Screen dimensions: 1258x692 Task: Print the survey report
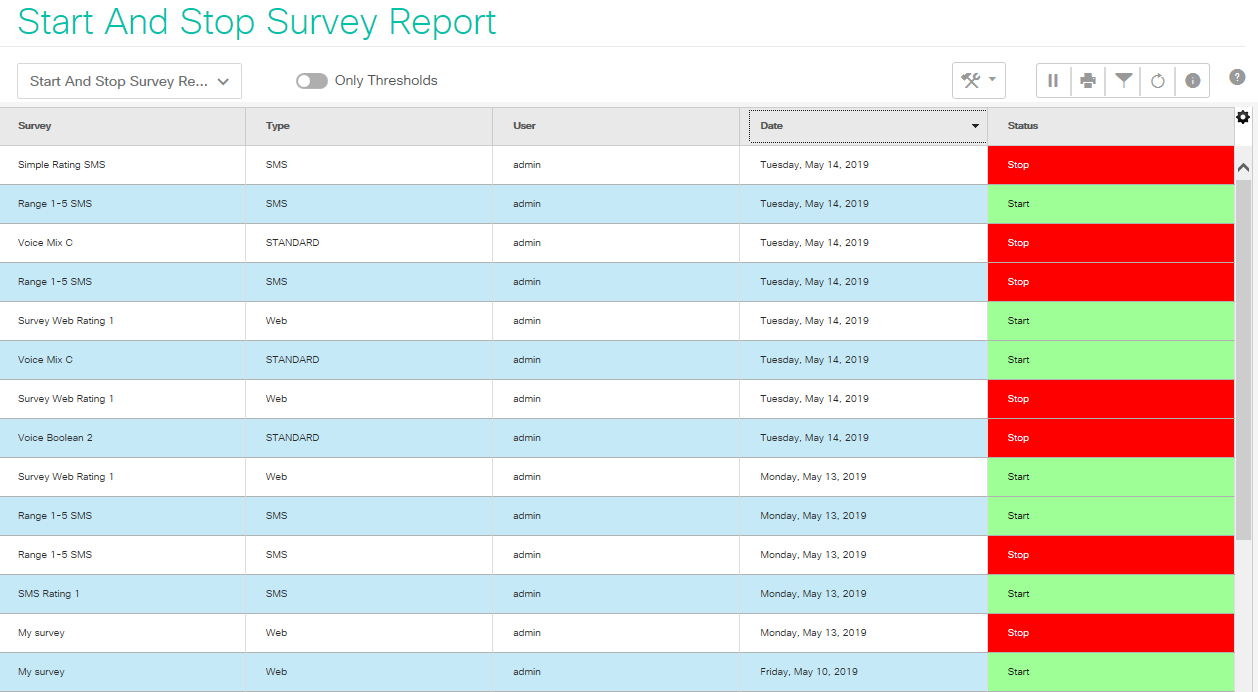(x=1088, y=80)
